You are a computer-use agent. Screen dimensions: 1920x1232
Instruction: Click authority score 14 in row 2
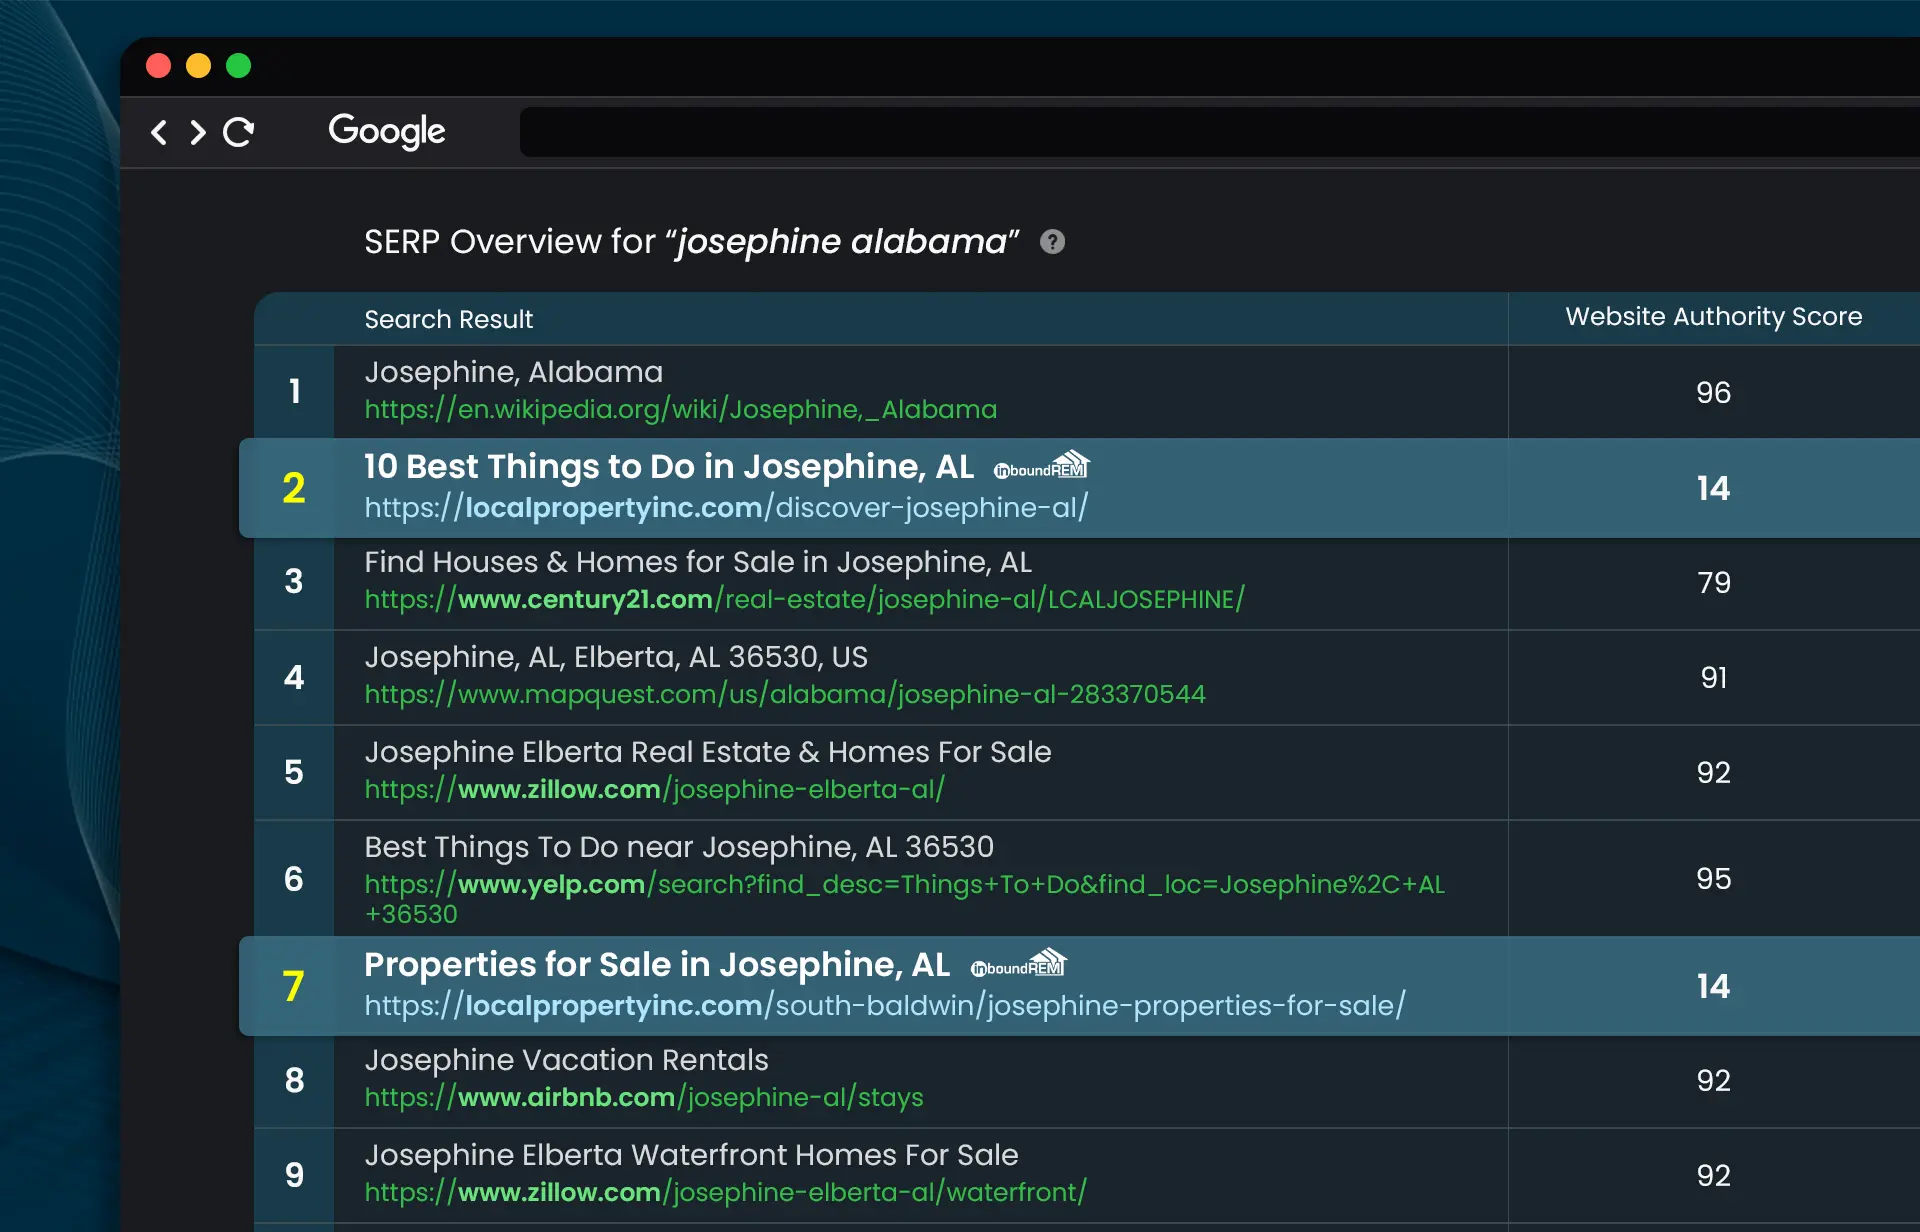1713,488
